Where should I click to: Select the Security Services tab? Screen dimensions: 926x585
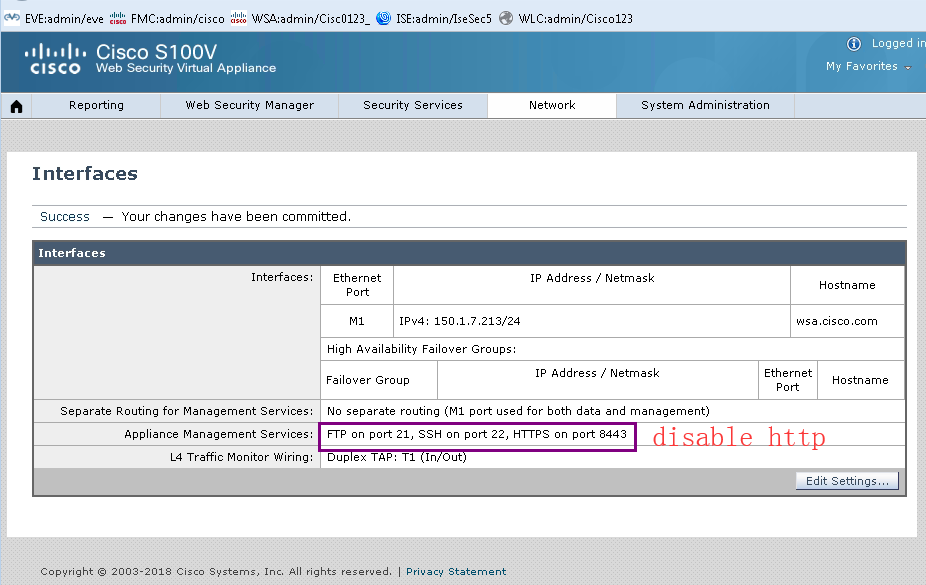click(413, 104)
